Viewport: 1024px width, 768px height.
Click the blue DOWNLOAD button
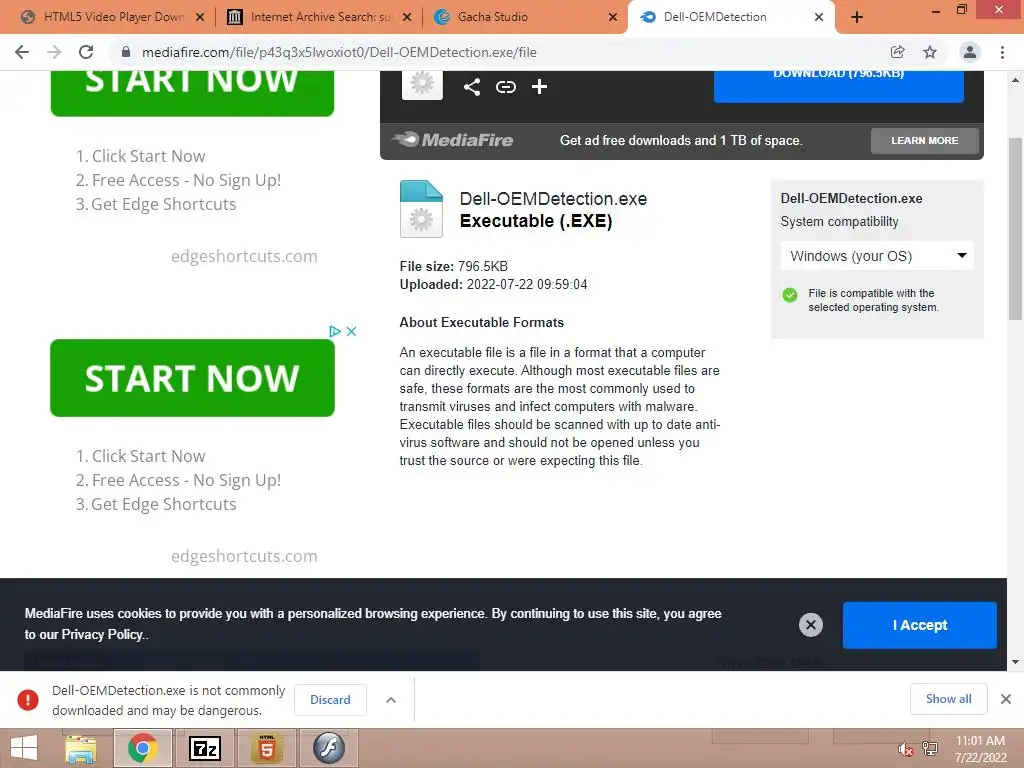point(839,86)
